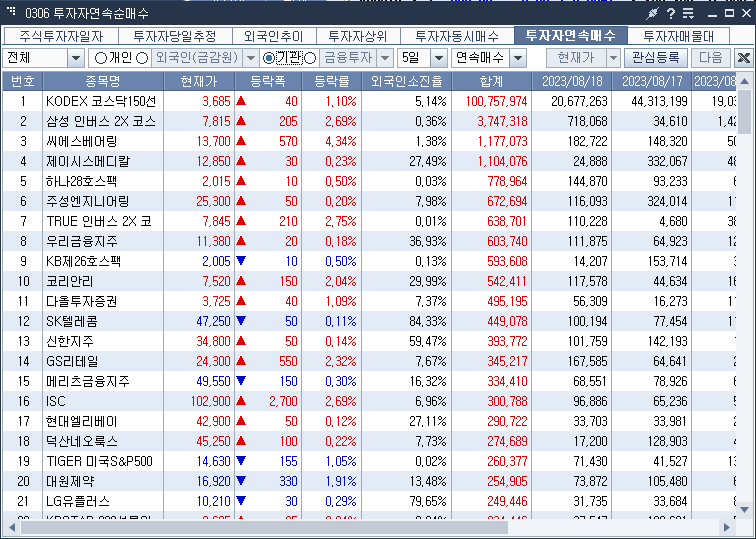Select the 하나28호스팩 stock name
Image resolution: width=756 pixels, height=539 pixels.
[x=81, y=181]
